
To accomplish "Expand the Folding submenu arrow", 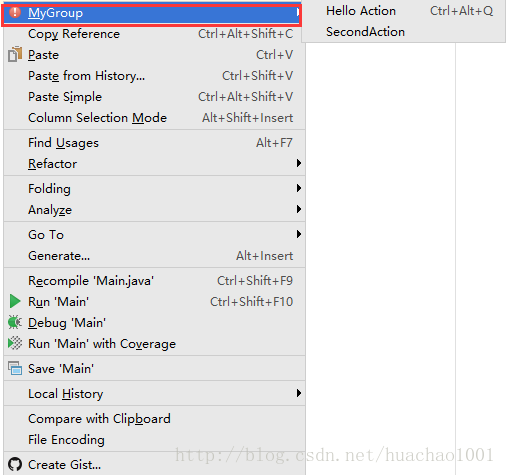I will (x=299, y=188).
